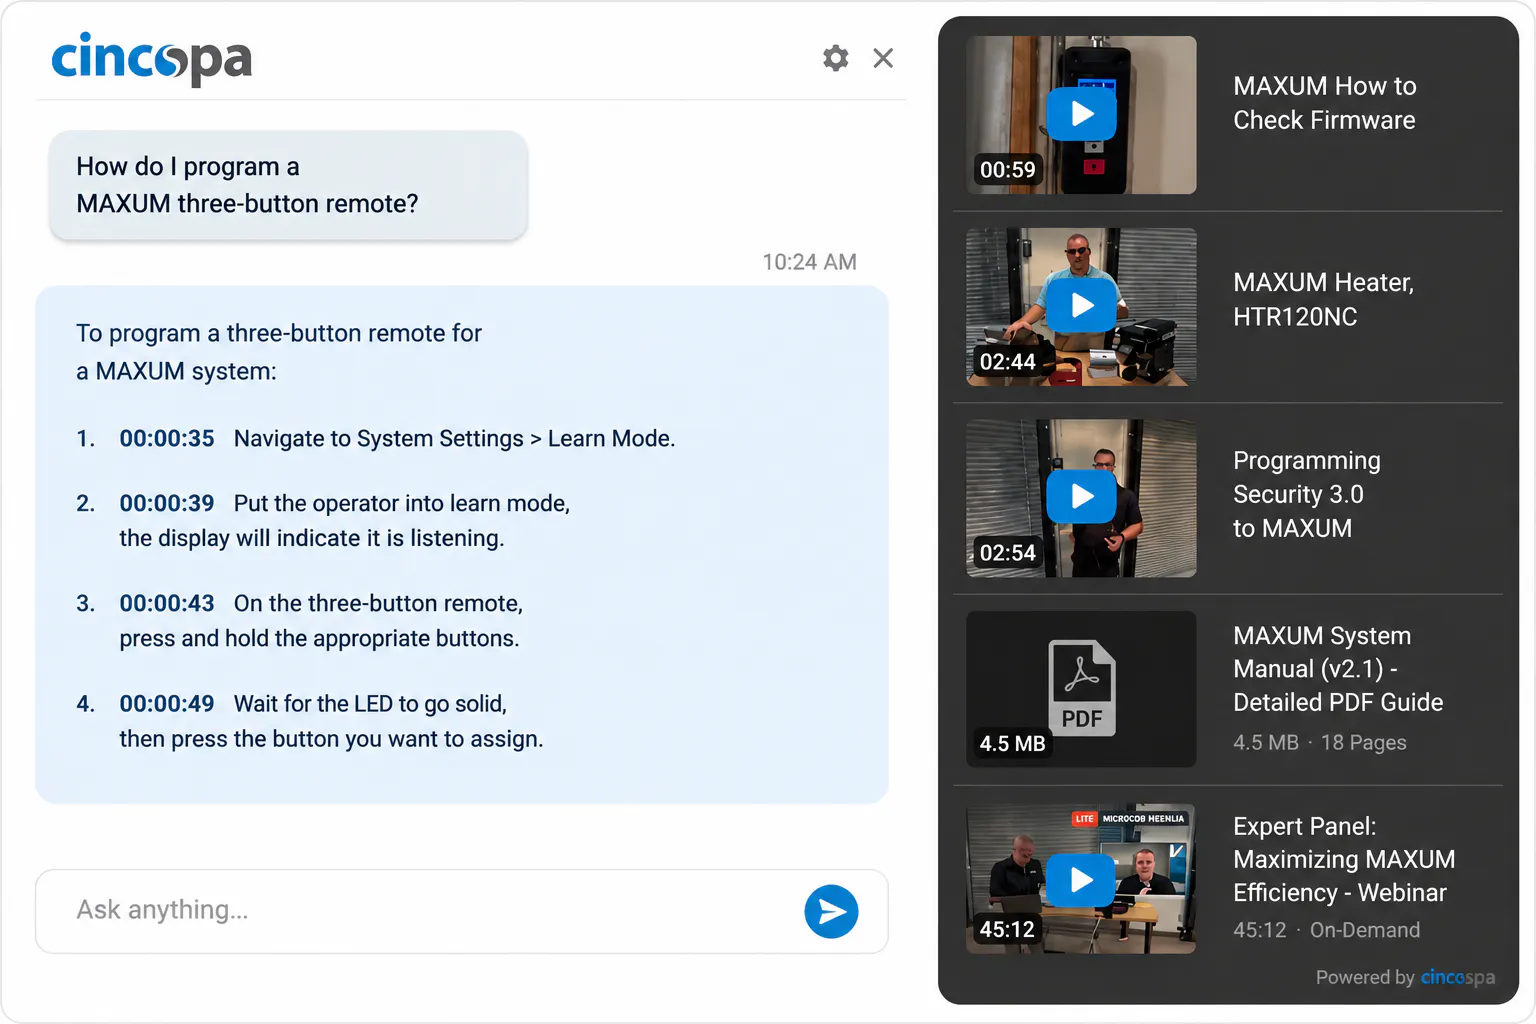This screenshot has height=1024, width=1536.
Task: Click the 02:54 duration badge
Action: tap(1007, 553)
